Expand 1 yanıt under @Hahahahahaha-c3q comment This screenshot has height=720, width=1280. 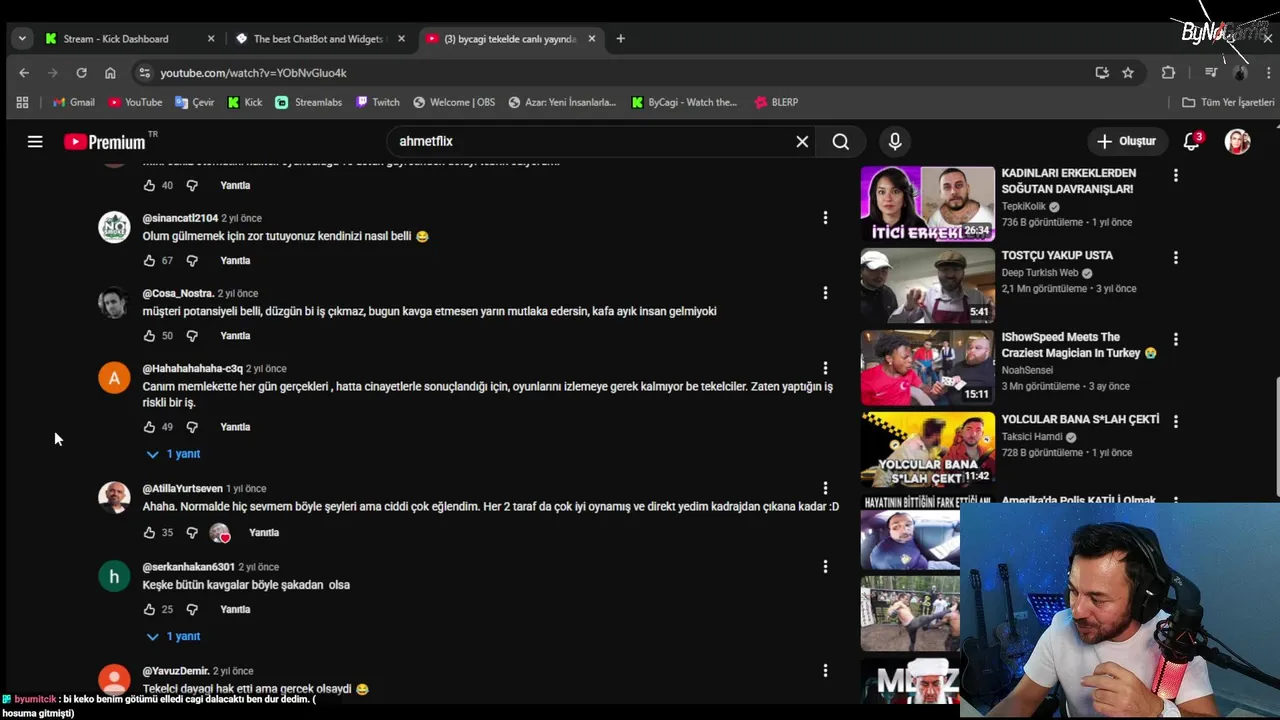point(173,454)
